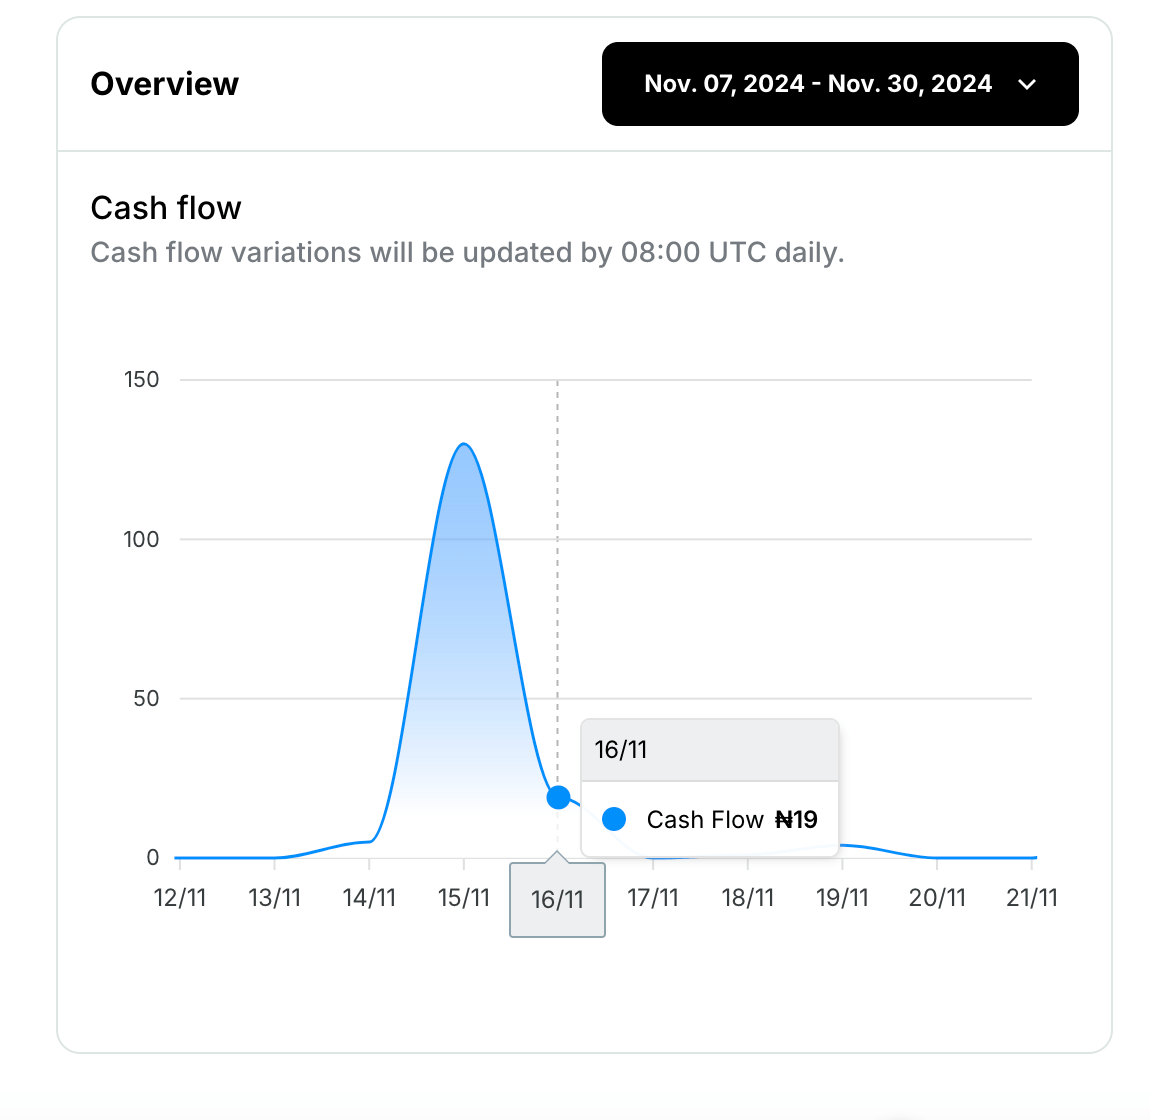This screenshot has width=1150, height=1120.
Task: Select the 21/11 x-axis date label
Action: pos(1032,897)
